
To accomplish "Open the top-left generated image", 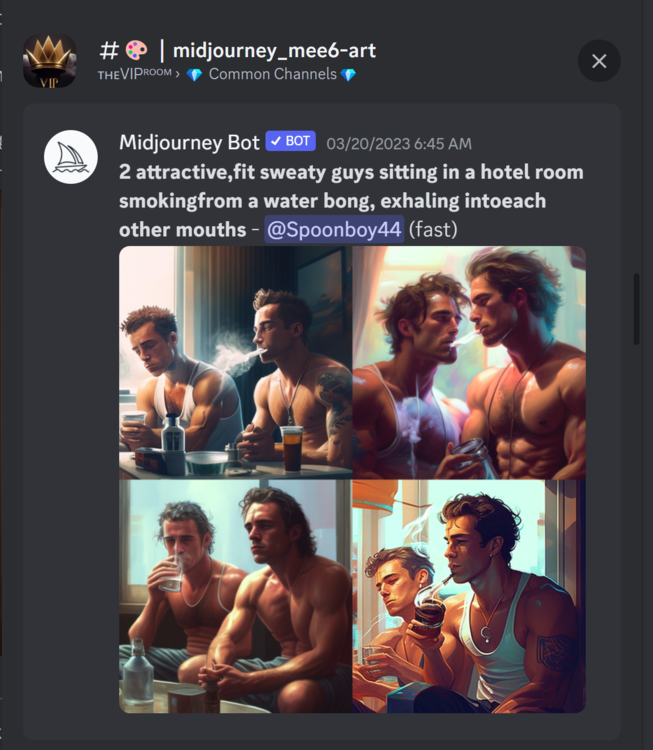I will click(x=235, y=362).
